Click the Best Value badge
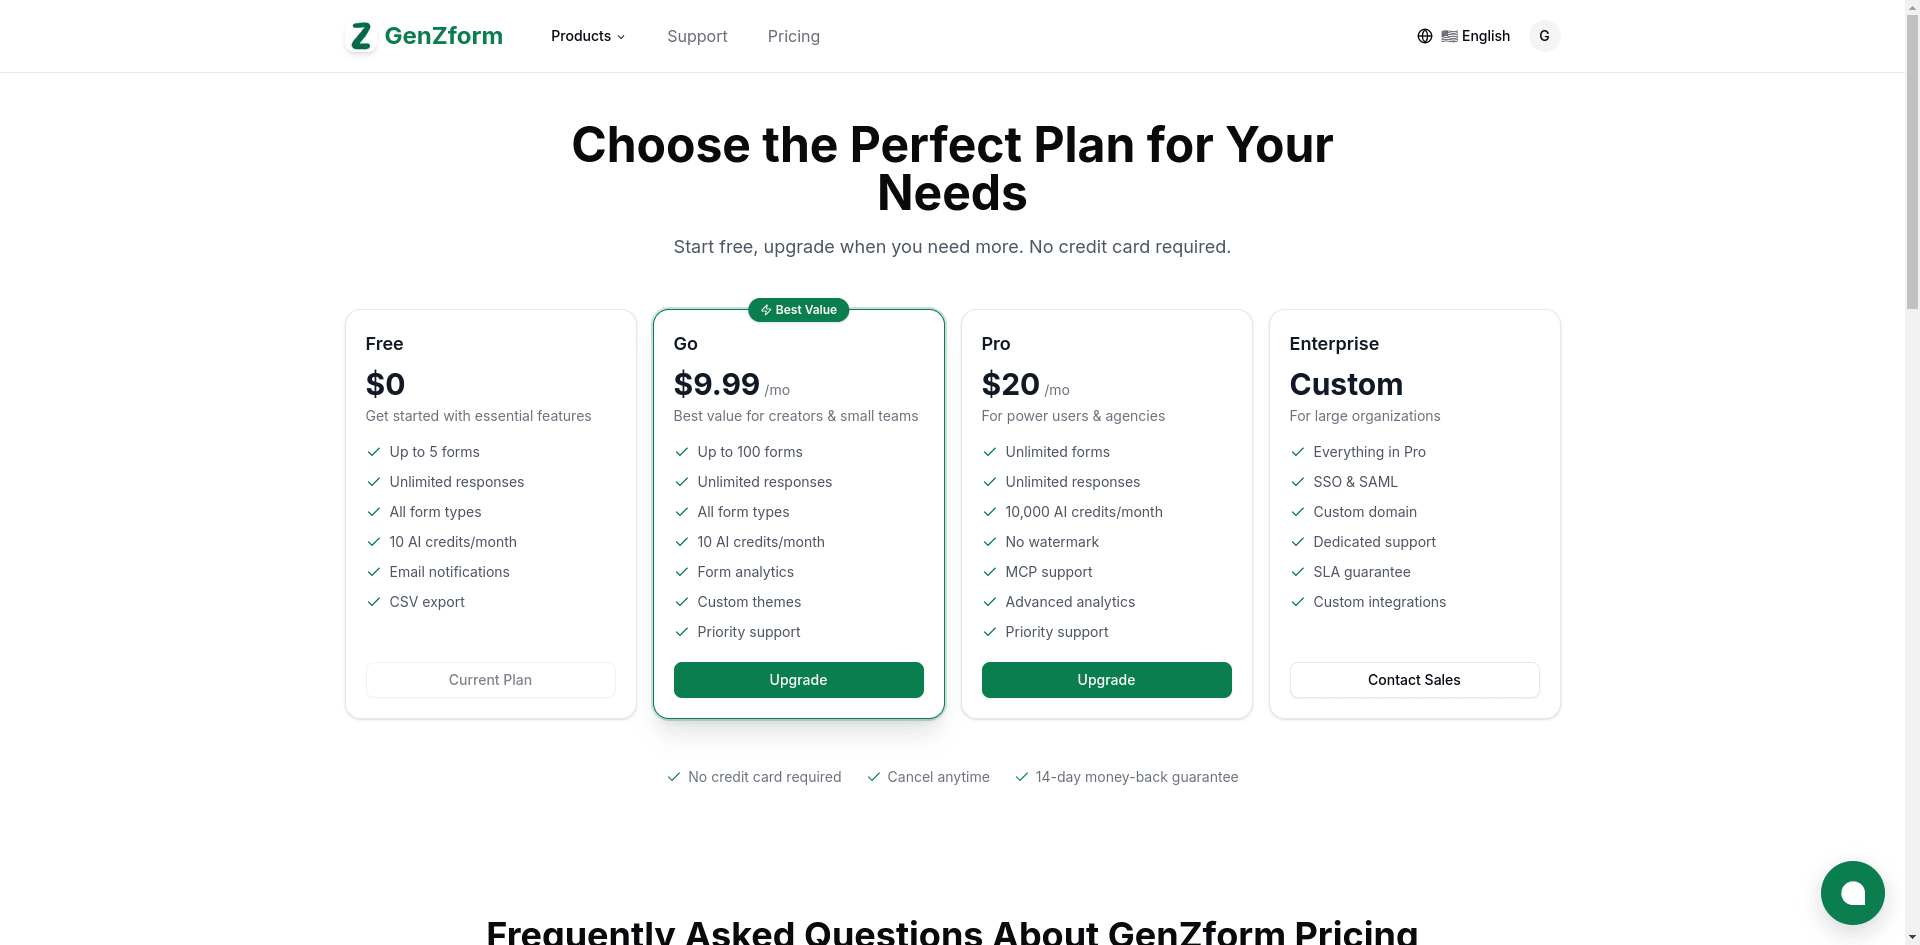The image size is (1920, 945). [x=798, y=310]
